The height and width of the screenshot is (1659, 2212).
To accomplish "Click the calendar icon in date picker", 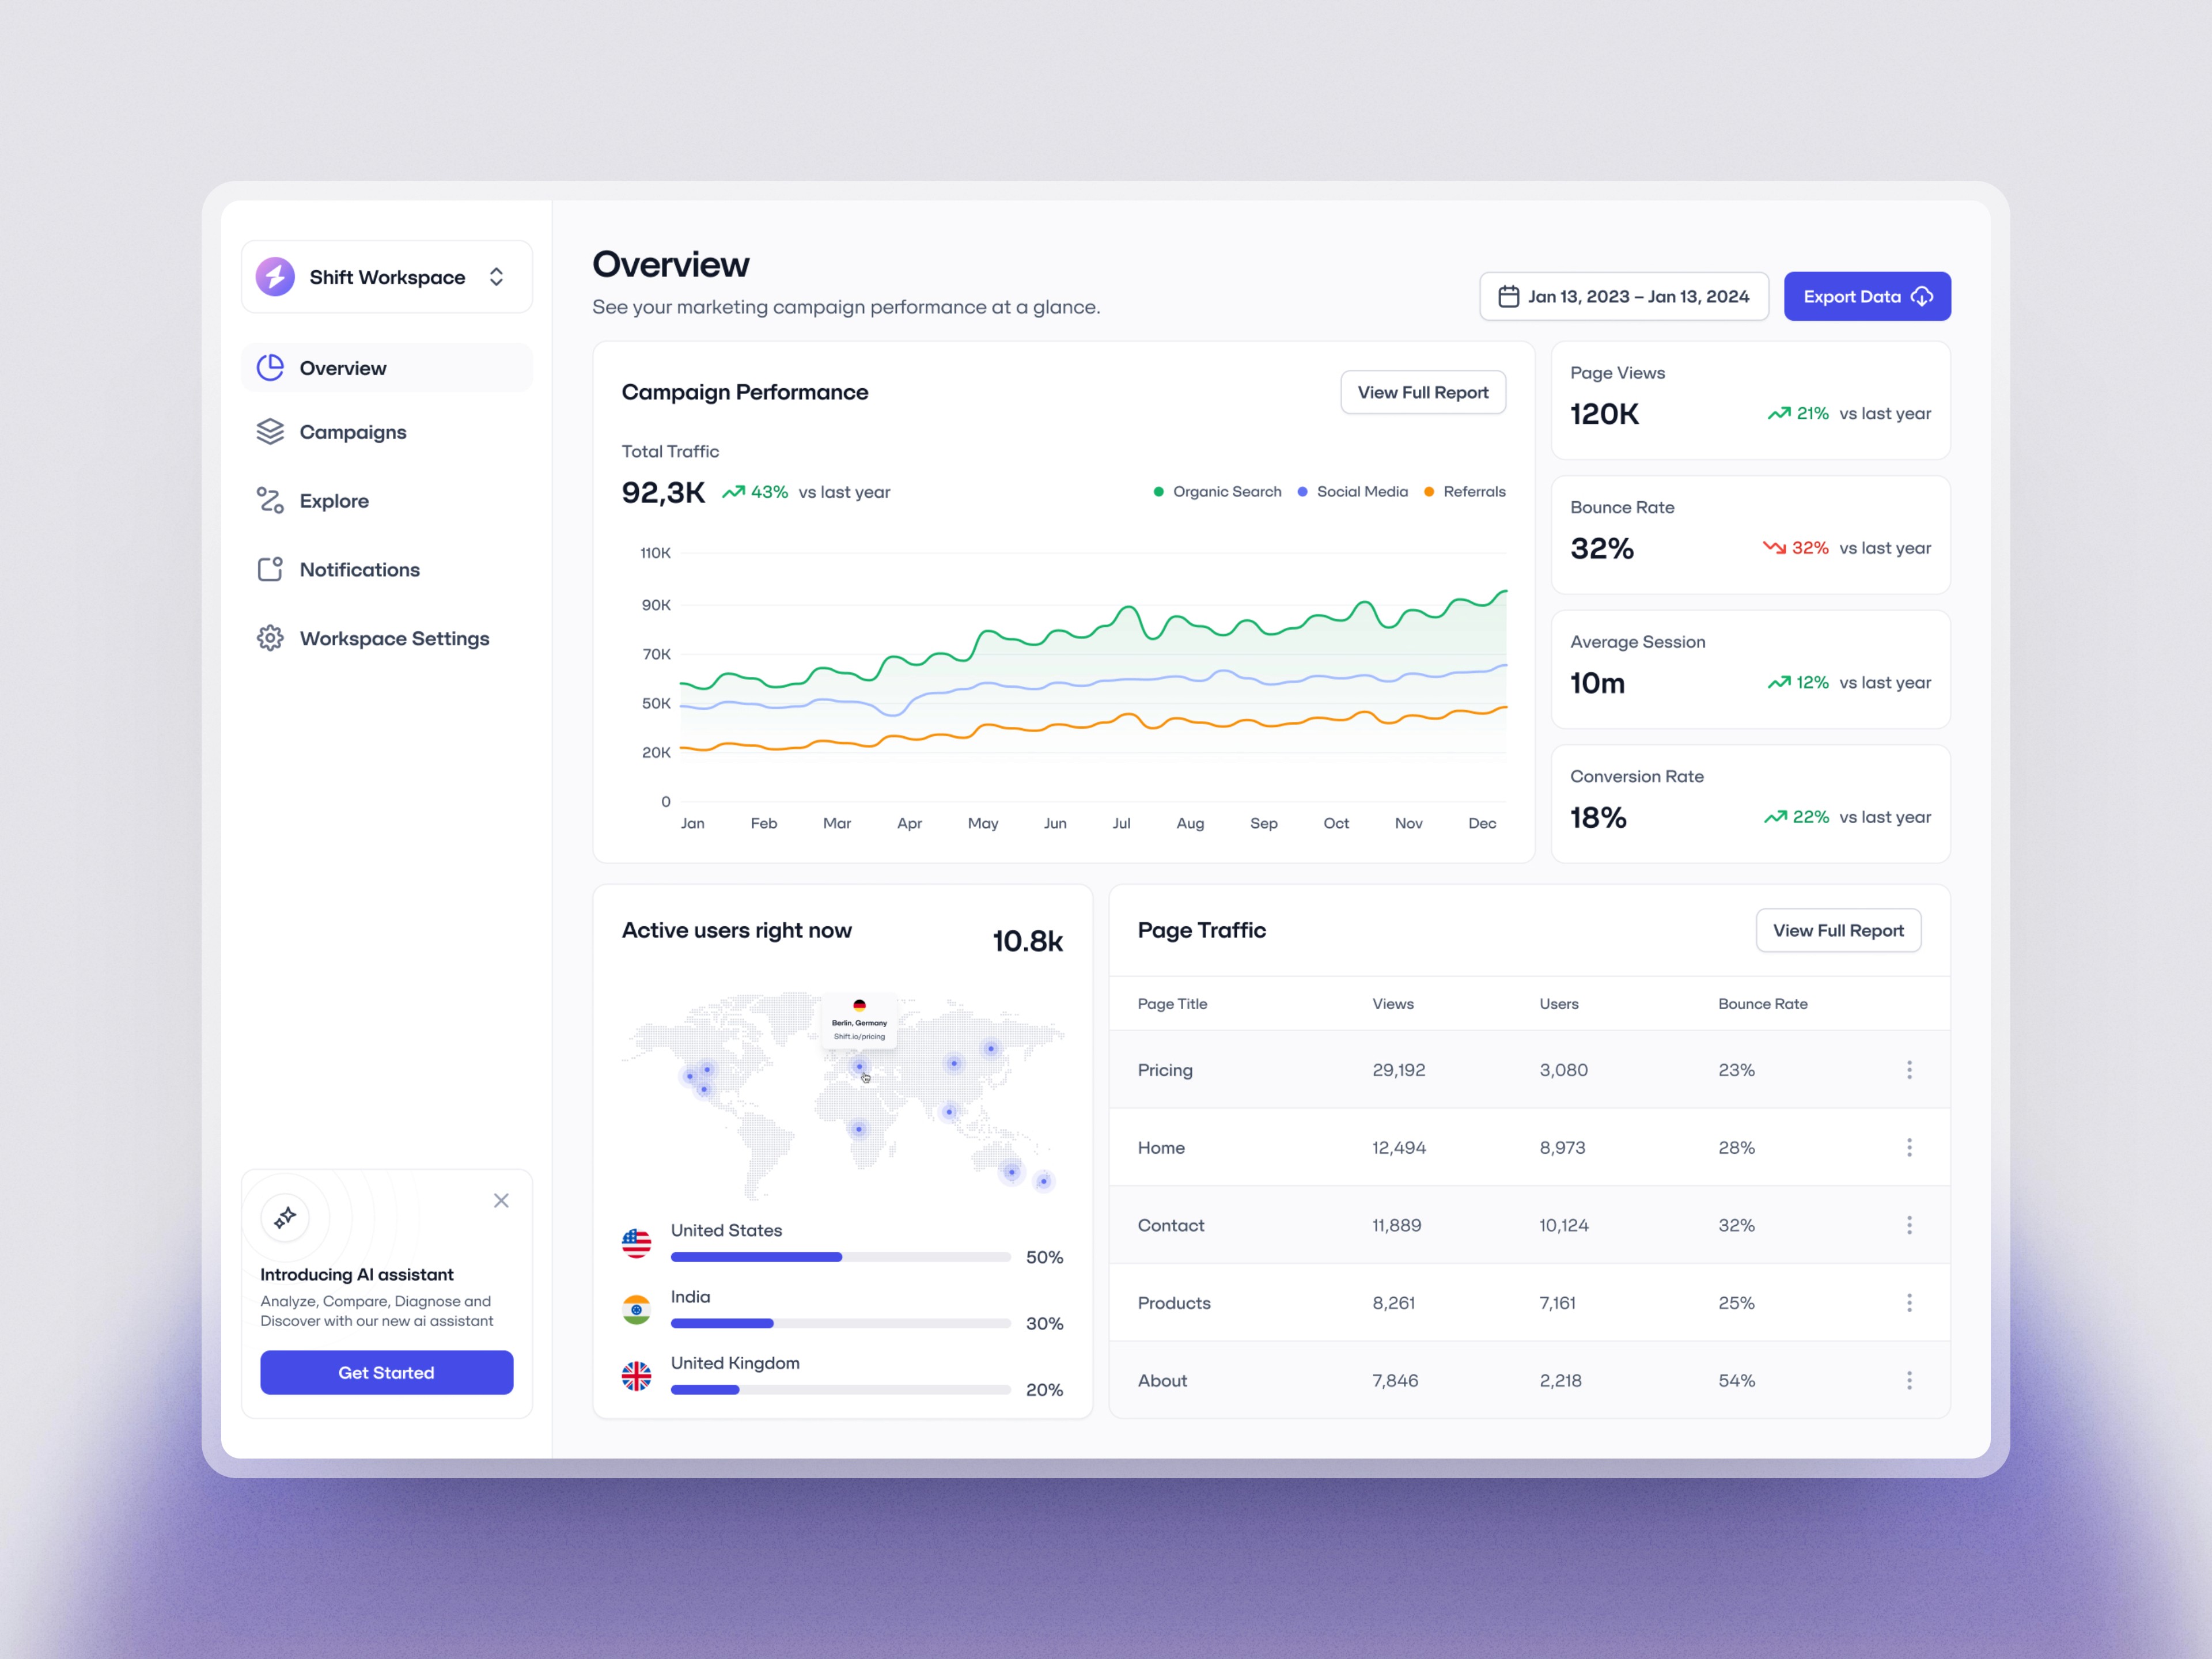I will click(1508, 296).
